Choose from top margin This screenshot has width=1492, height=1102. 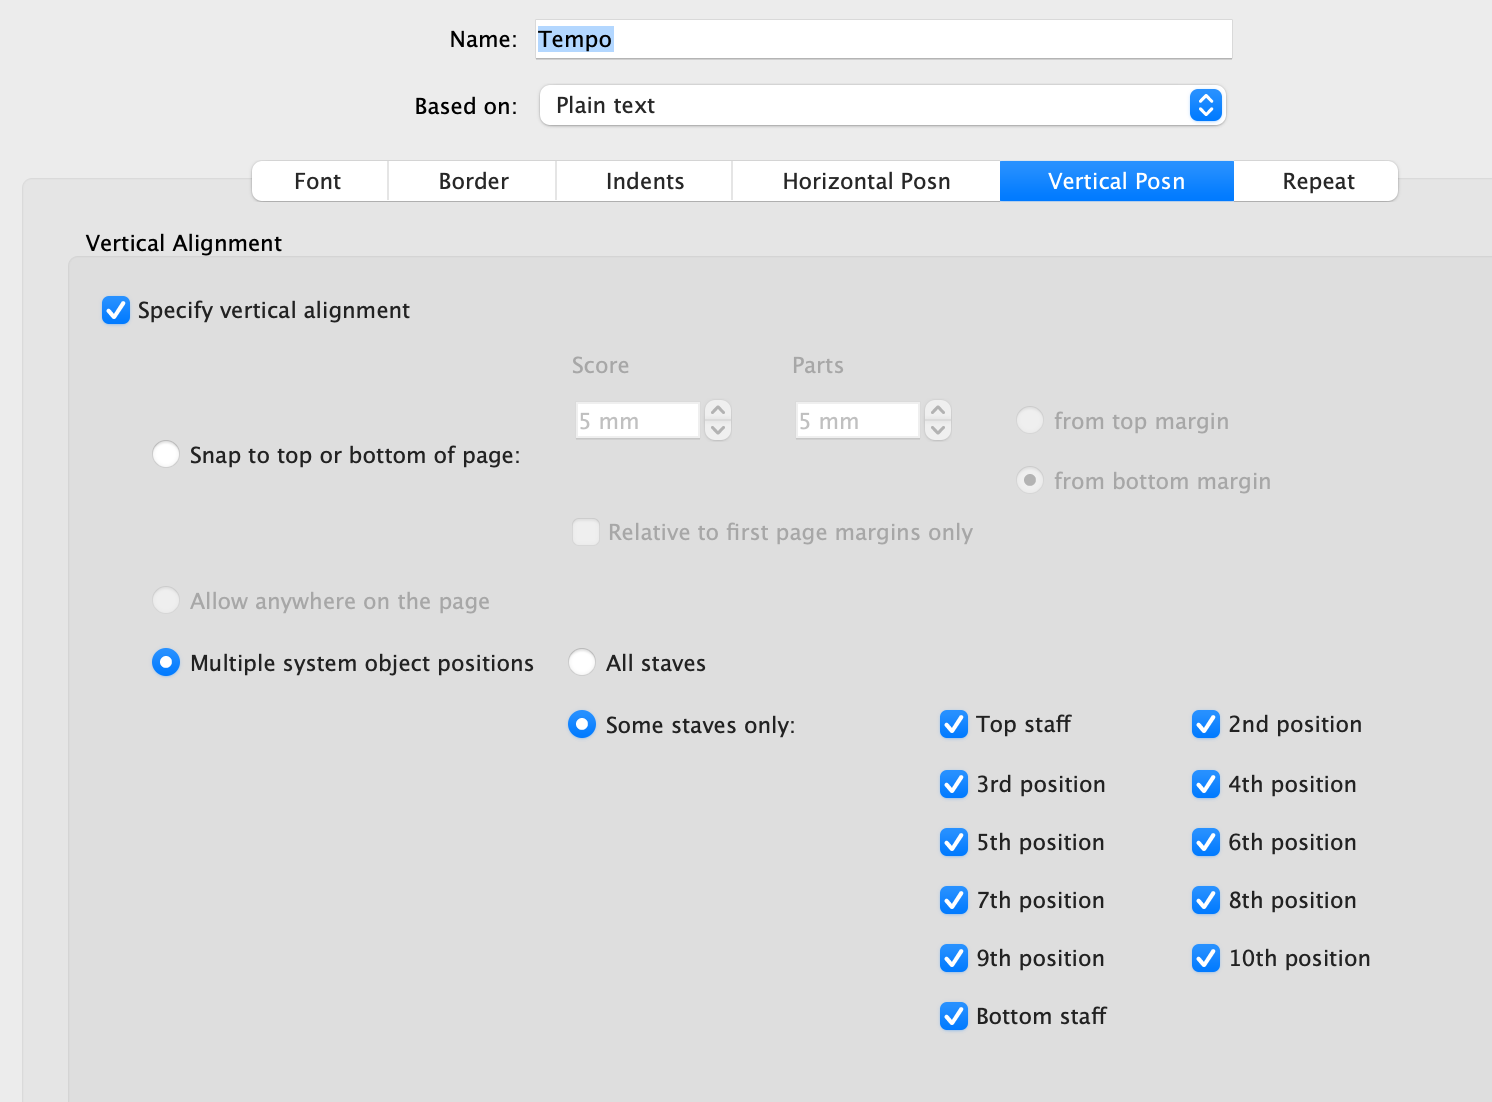[x=1029, y=420]
